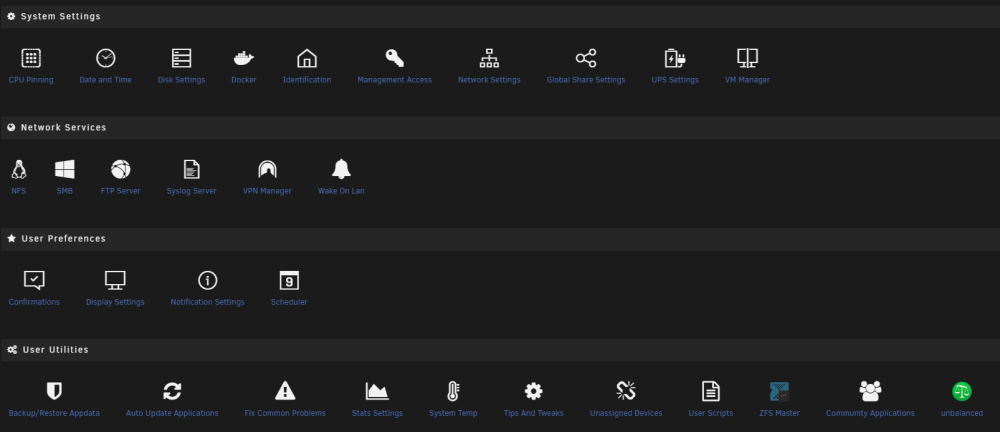Open the Community Applications people icon

pos(870,391)
